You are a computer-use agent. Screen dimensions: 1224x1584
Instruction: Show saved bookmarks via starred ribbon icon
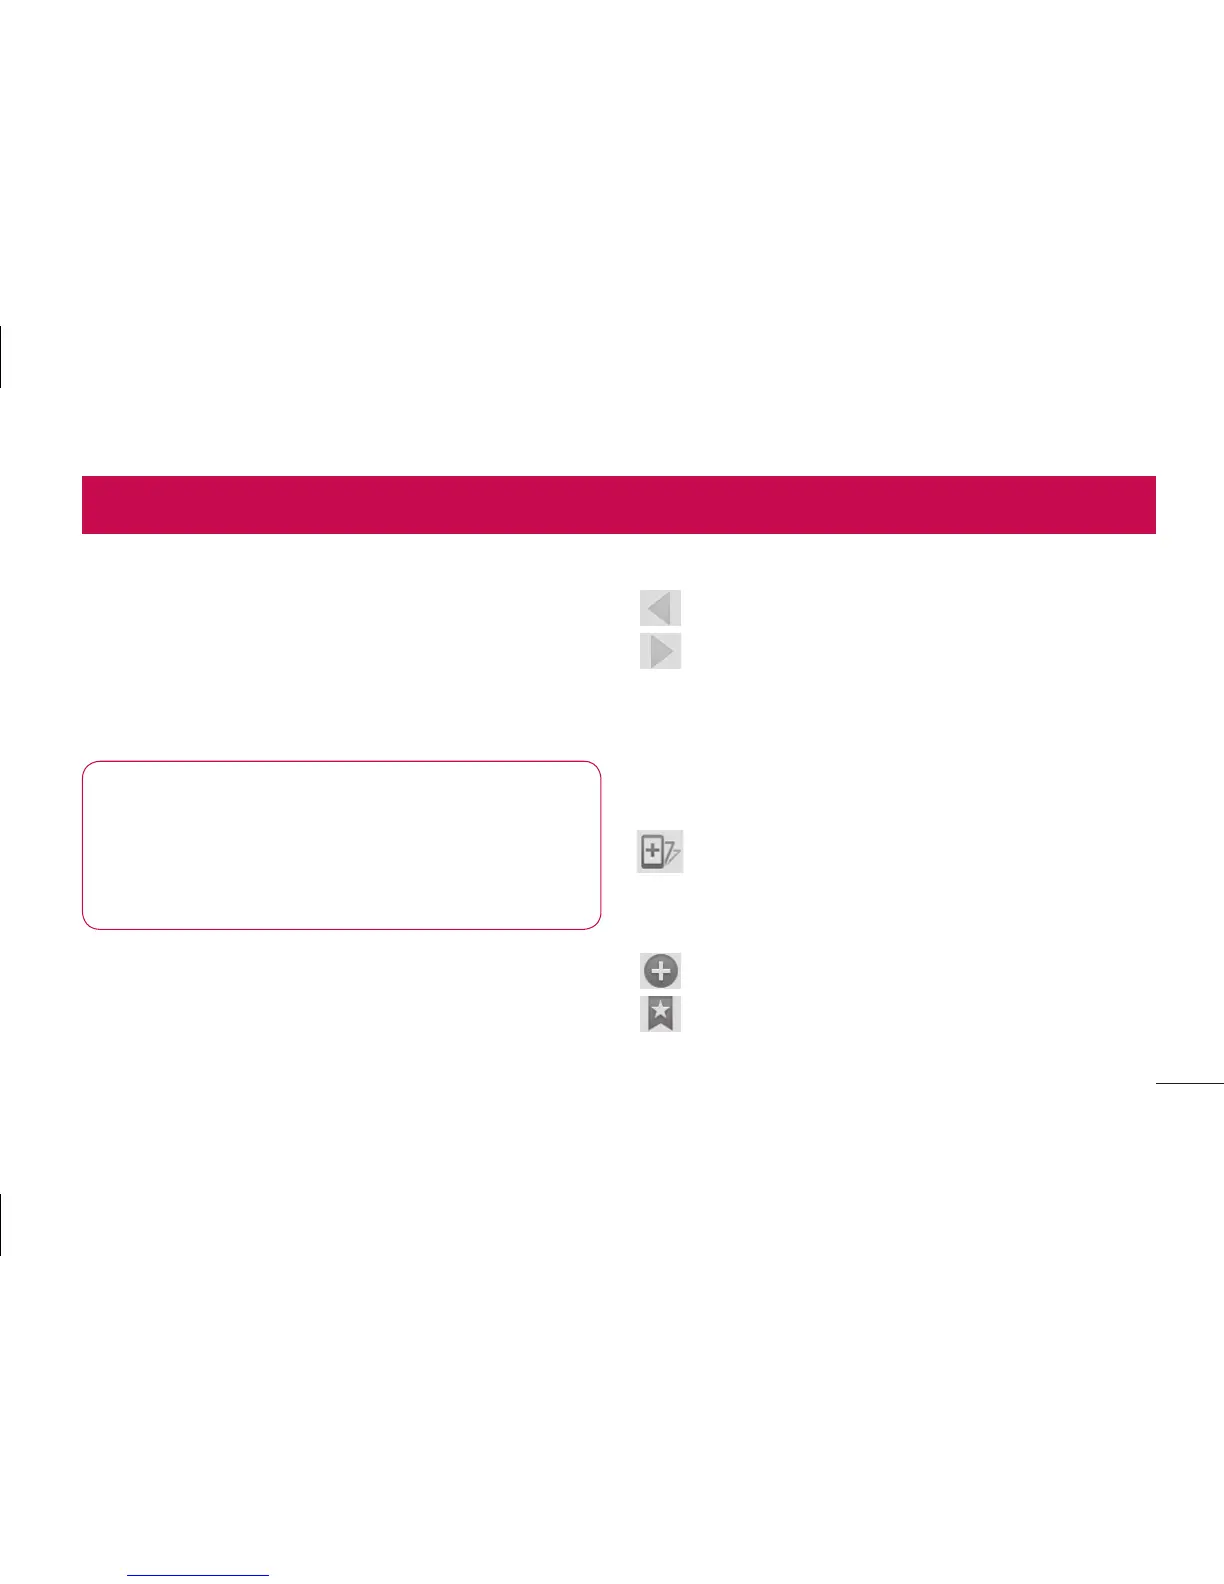pyautogui.click(x=661, y=1013)
